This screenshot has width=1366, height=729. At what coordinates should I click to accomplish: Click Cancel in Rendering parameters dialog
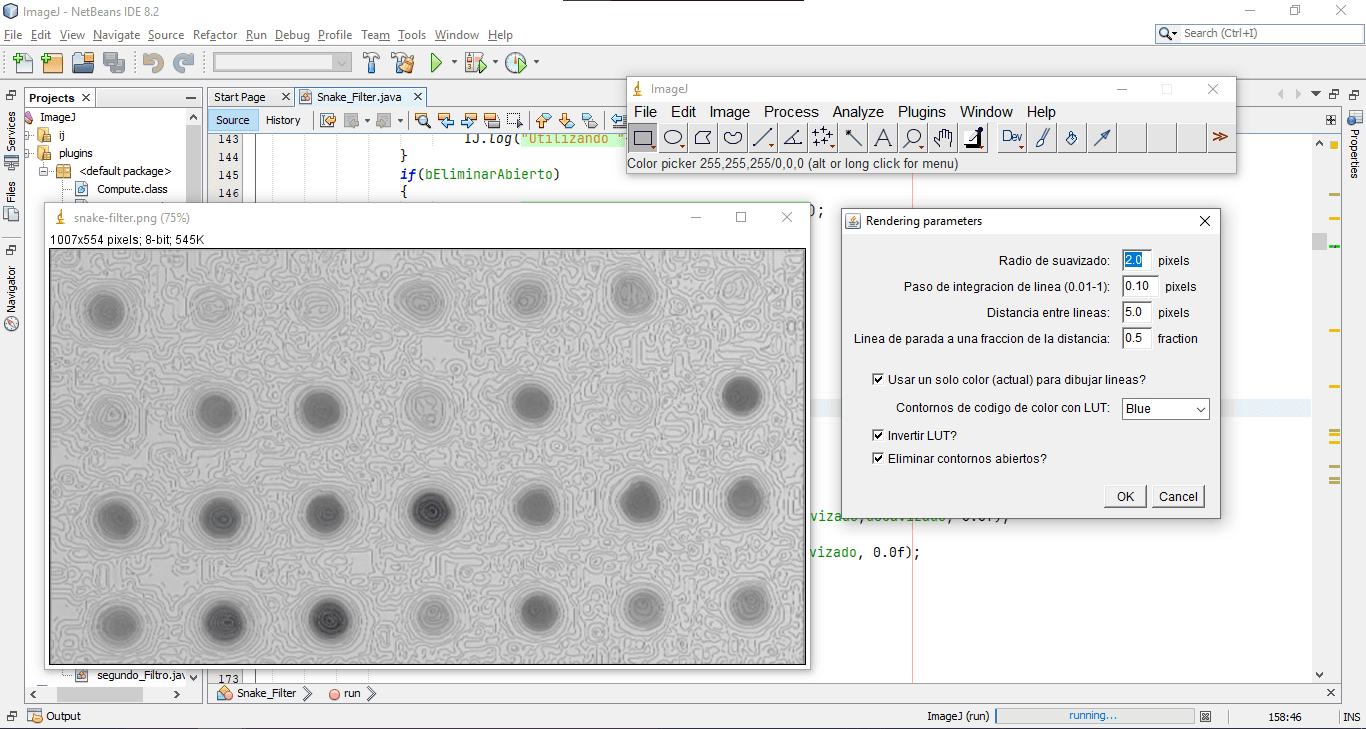point(1178,497)
